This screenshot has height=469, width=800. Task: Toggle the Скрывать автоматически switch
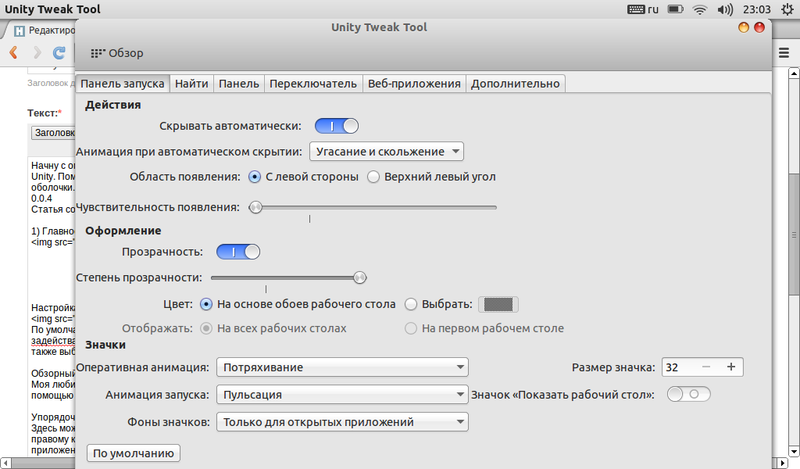(x=337, y=126)
